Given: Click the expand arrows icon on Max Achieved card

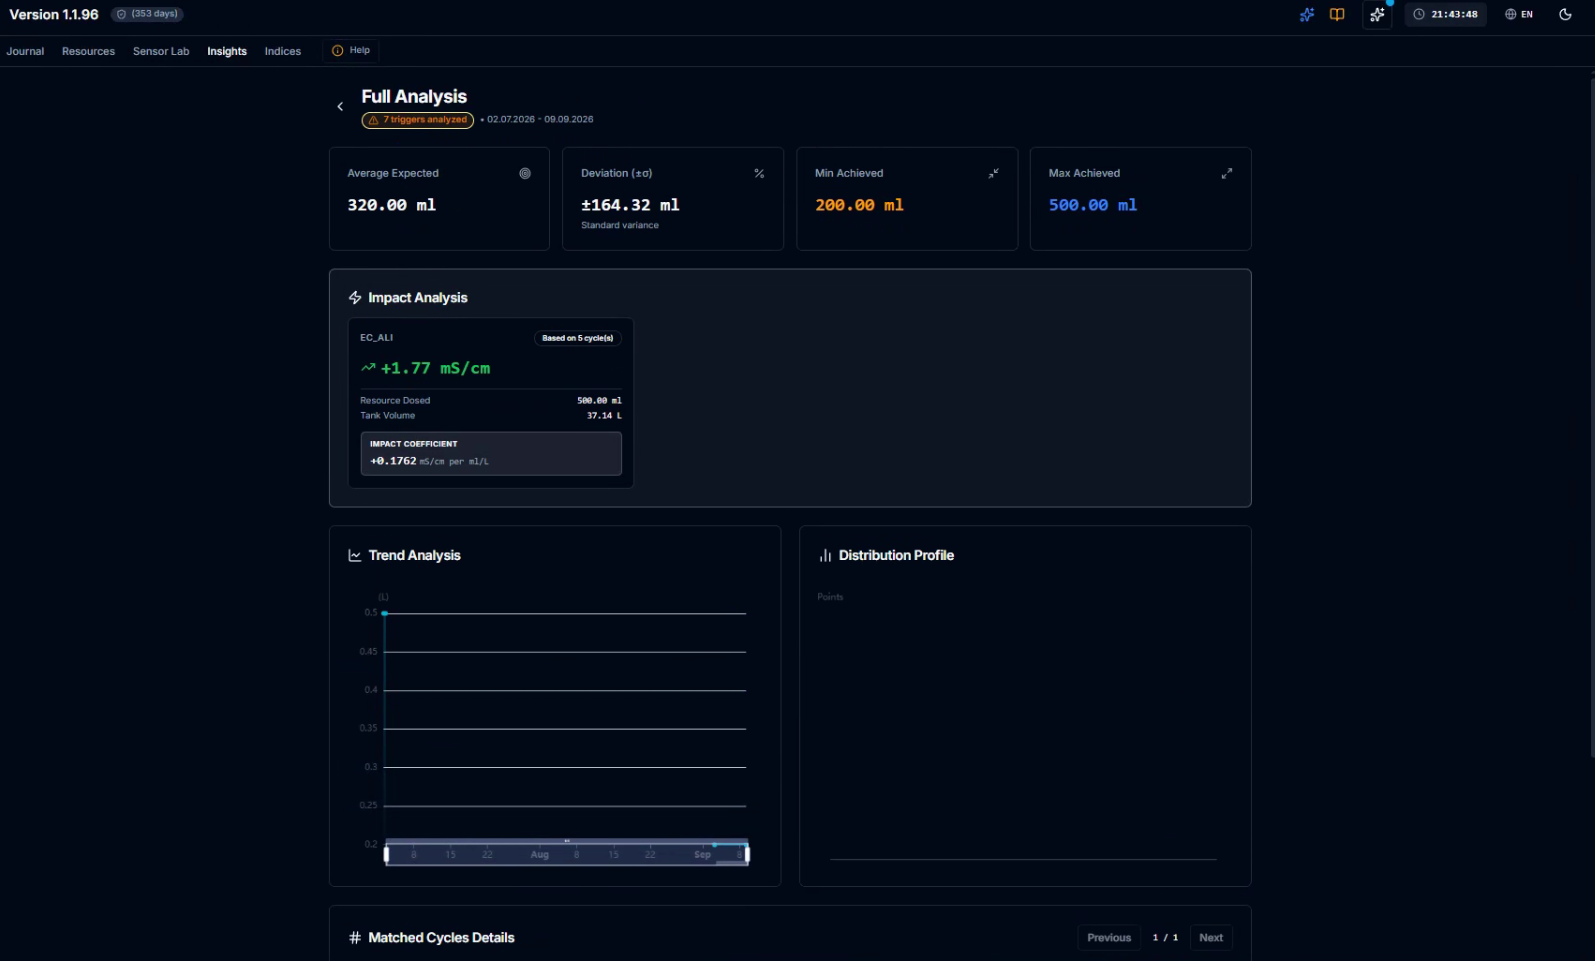Looking at the screenshot, I should (1227, 173).
